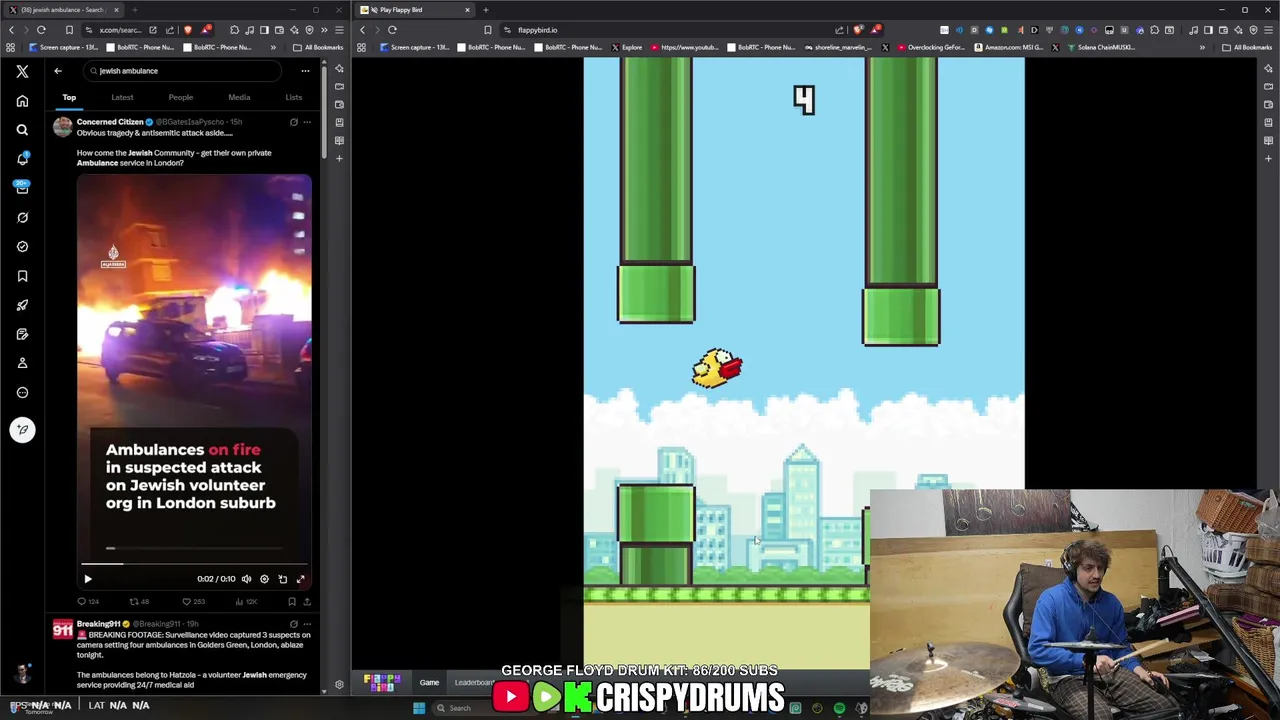Open Amazon.com MSI bookmark

(1011, 47)
